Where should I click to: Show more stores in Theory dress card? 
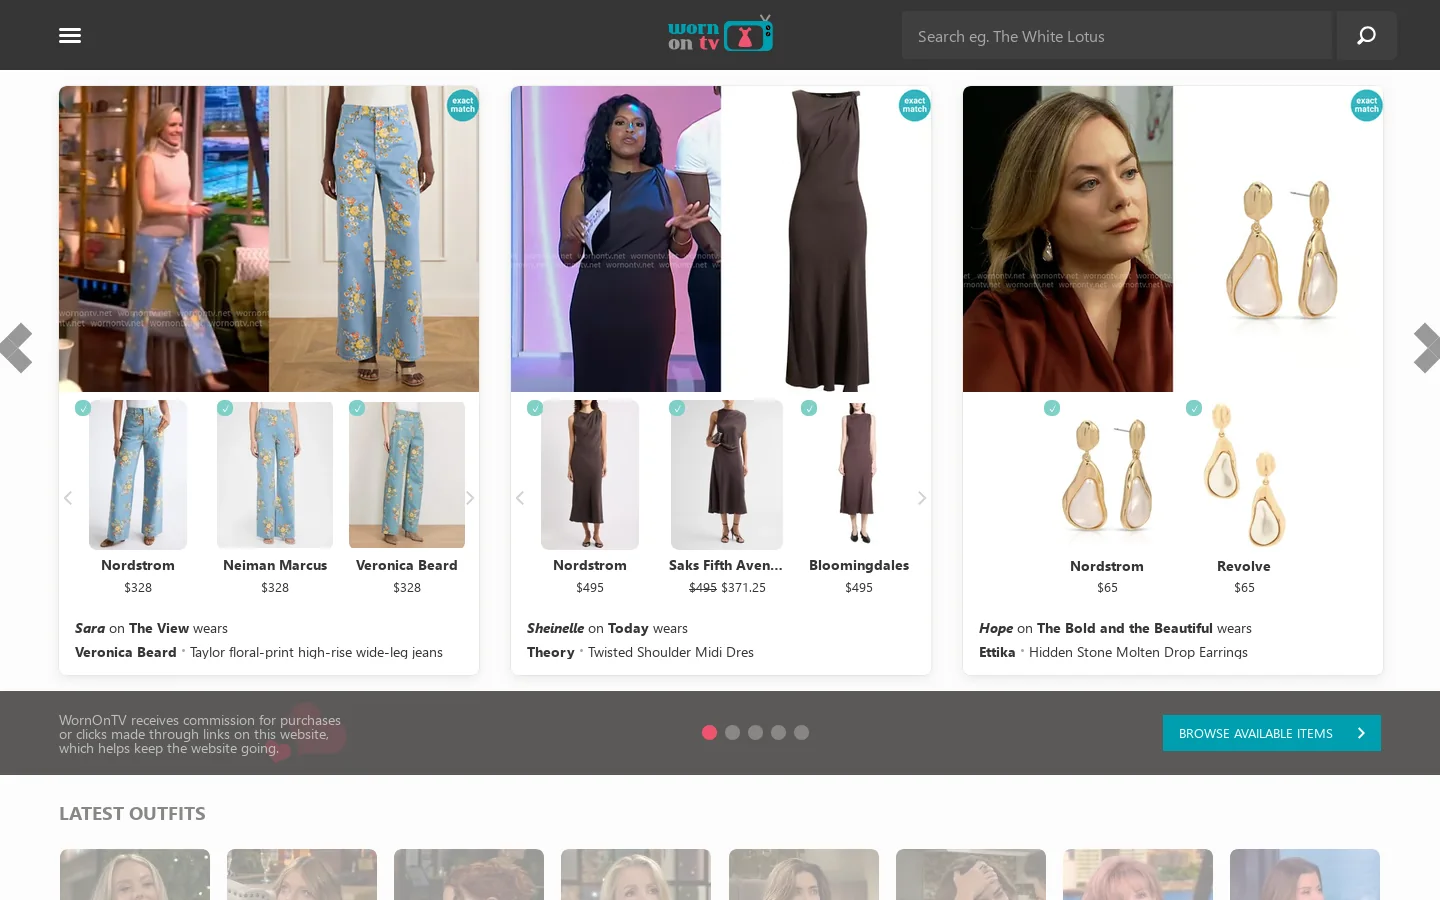[922, 498]
